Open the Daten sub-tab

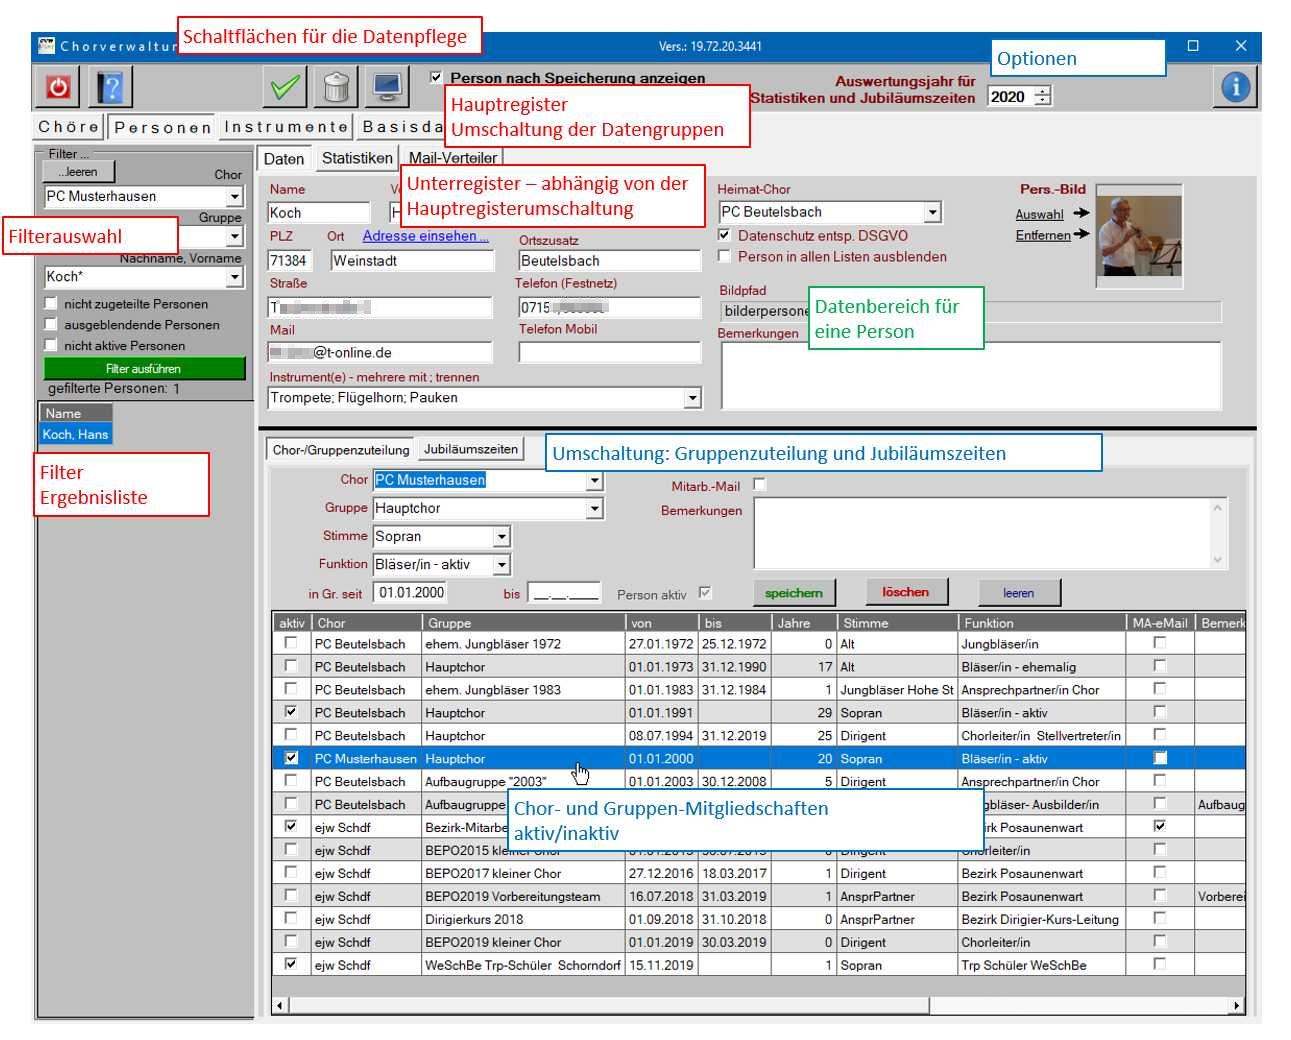coord(284,159)
